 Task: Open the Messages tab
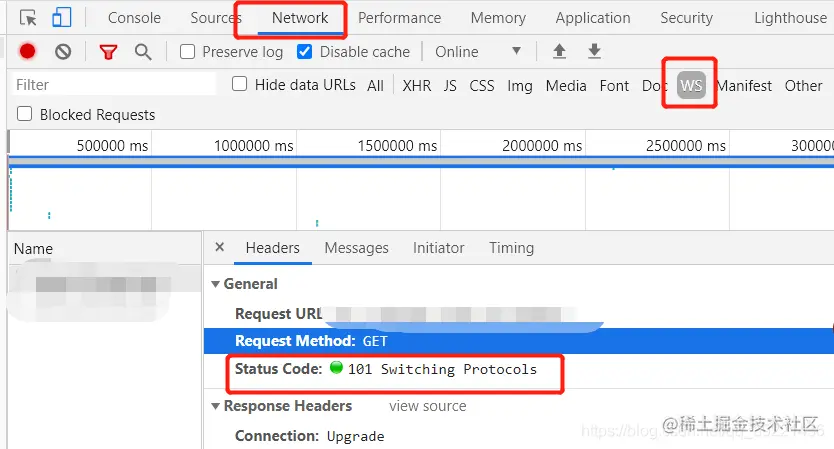point(356,248)
